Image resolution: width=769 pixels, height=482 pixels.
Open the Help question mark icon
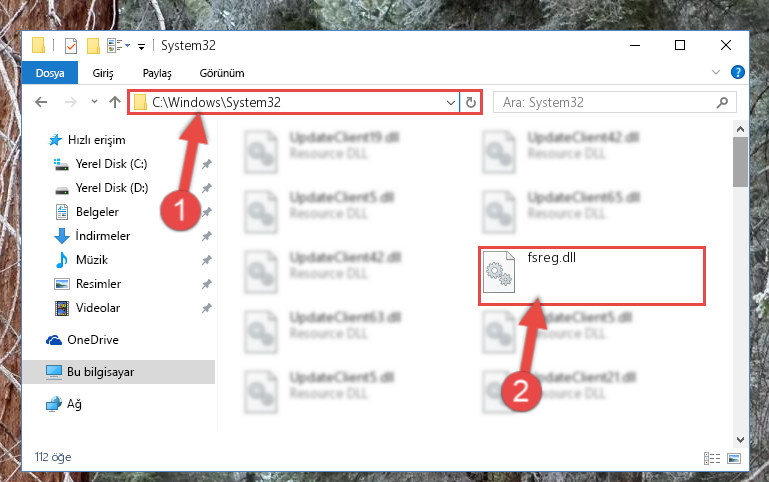point(738,72)
